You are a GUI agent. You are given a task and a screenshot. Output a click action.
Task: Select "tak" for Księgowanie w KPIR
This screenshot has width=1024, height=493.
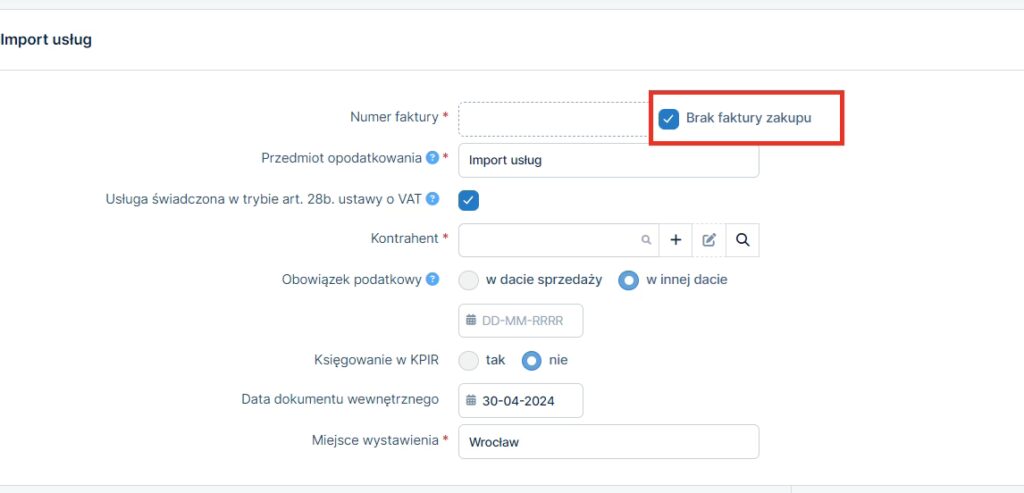click(469, 360)
